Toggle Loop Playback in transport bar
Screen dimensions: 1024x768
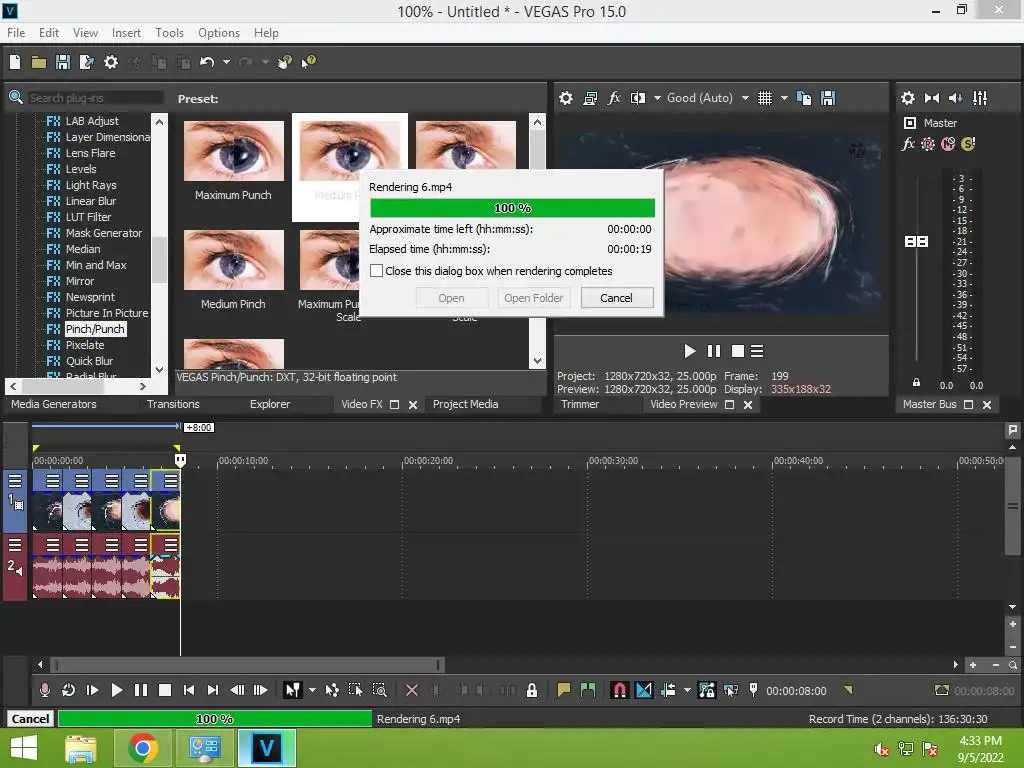click(68, 690)
